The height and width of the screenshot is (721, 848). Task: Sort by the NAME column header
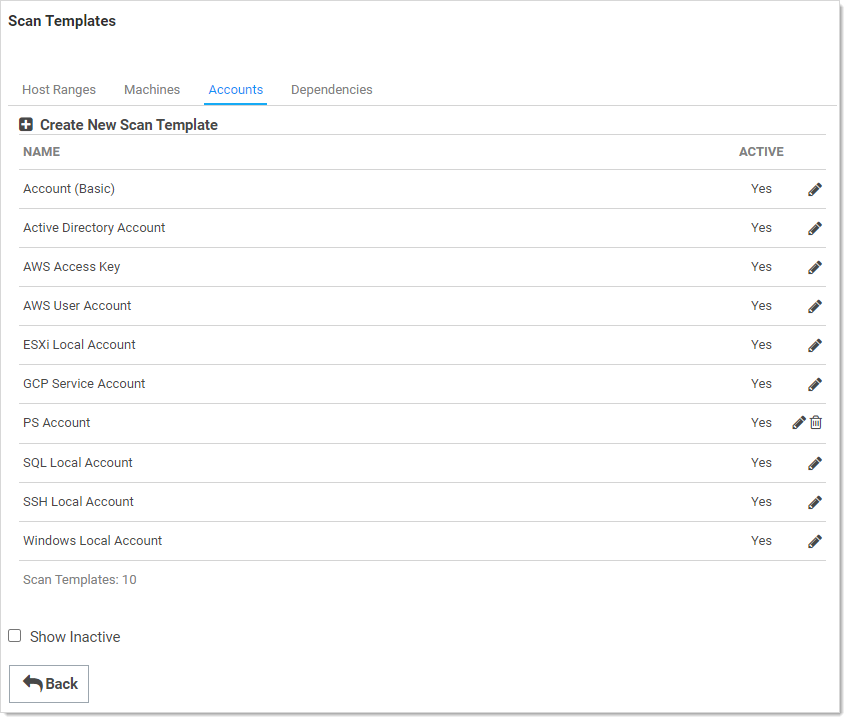pyautogui.click(x=42, y=152)
